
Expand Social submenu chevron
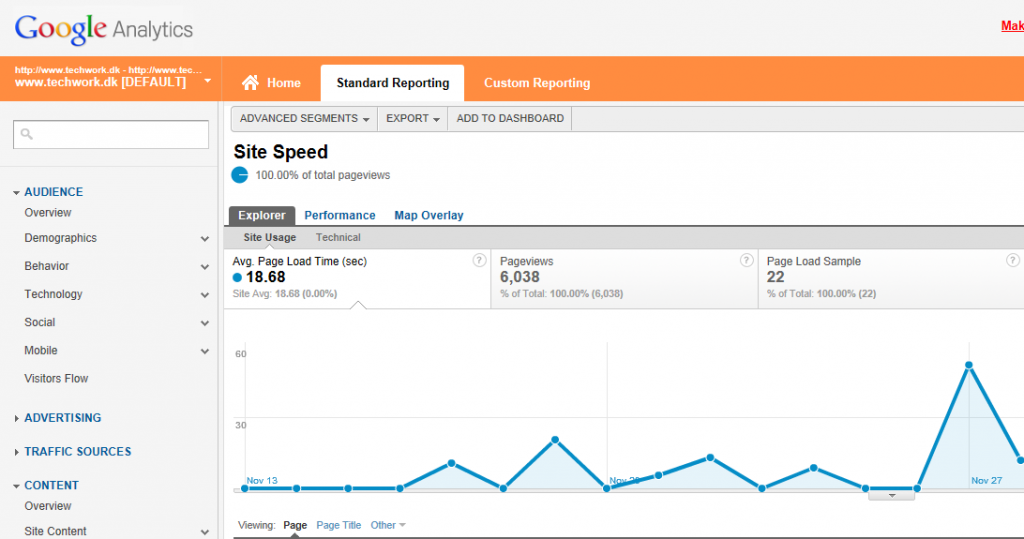204,323
